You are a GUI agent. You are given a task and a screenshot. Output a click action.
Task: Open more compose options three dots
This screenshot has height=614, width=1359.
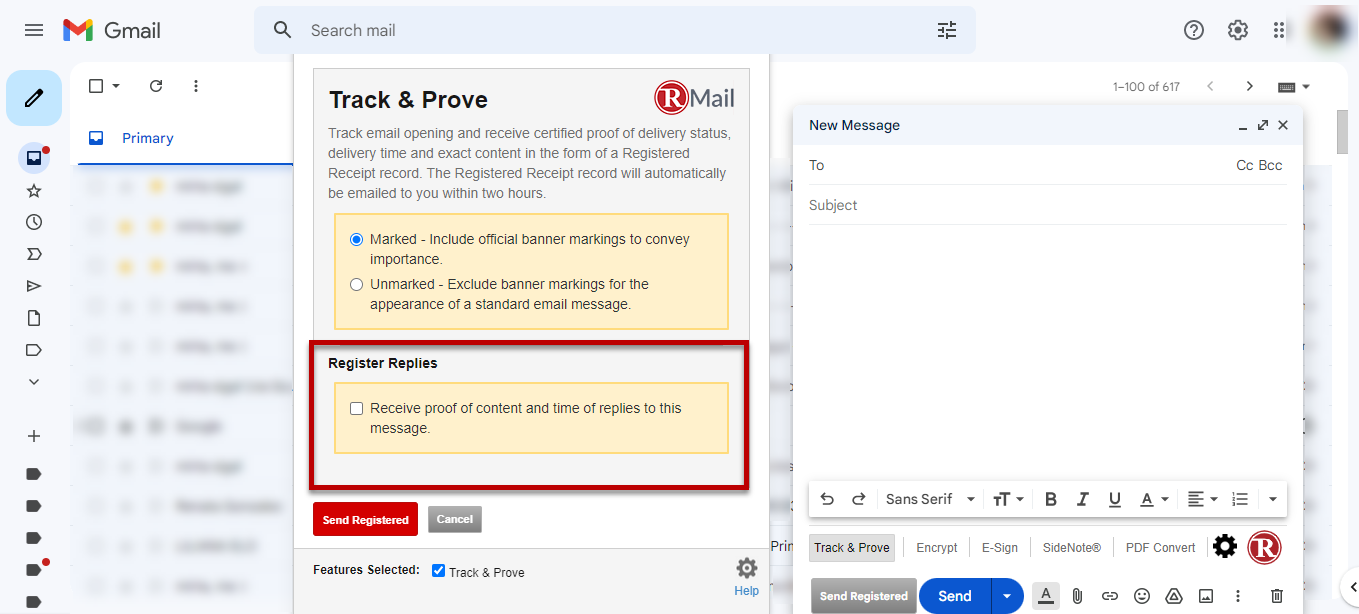click(x=1238, y=596)
